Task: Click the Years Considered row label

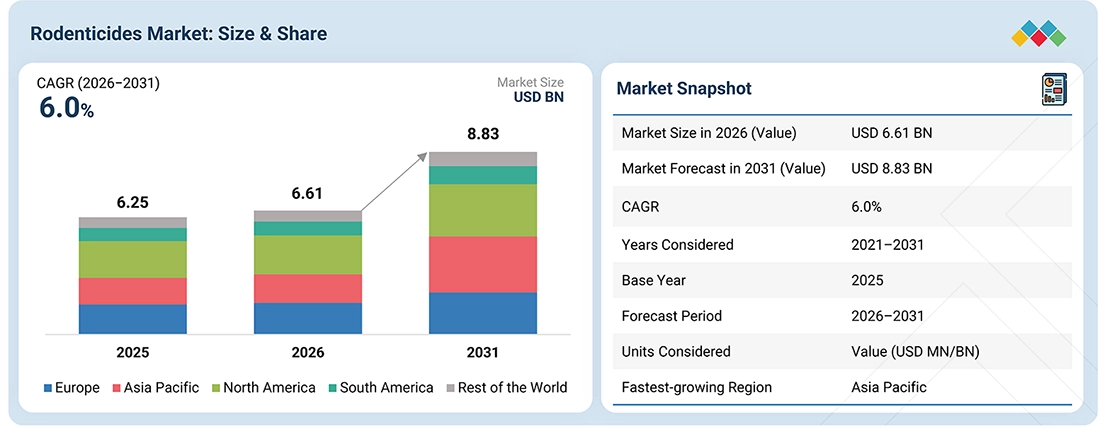Action: point(678,245)
